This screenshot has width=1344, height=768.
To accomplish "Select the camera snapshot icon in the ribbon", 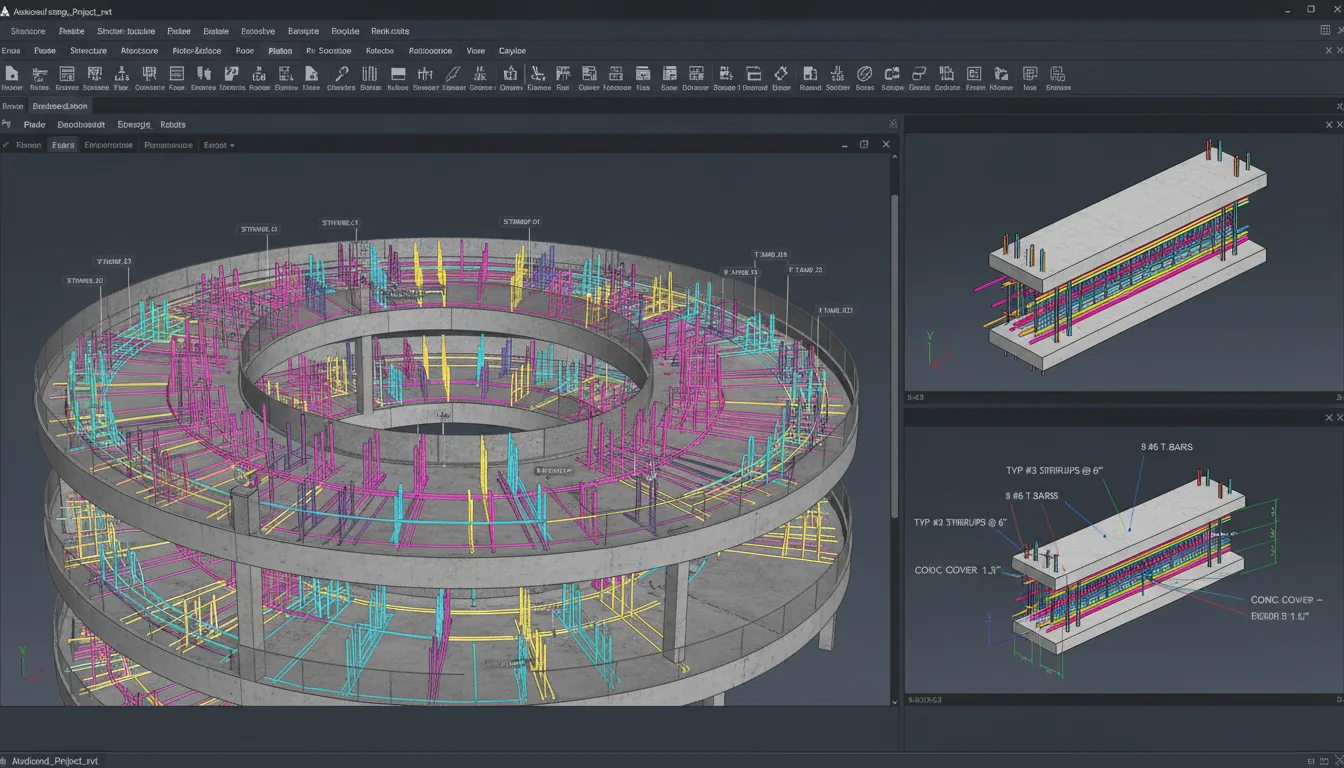I will tap(510, 75).
